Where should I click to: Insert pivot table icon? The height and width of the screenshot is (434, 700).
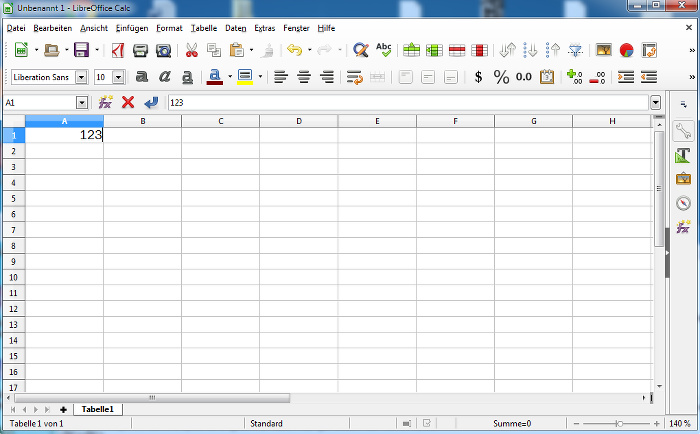[x=649, y=50]
